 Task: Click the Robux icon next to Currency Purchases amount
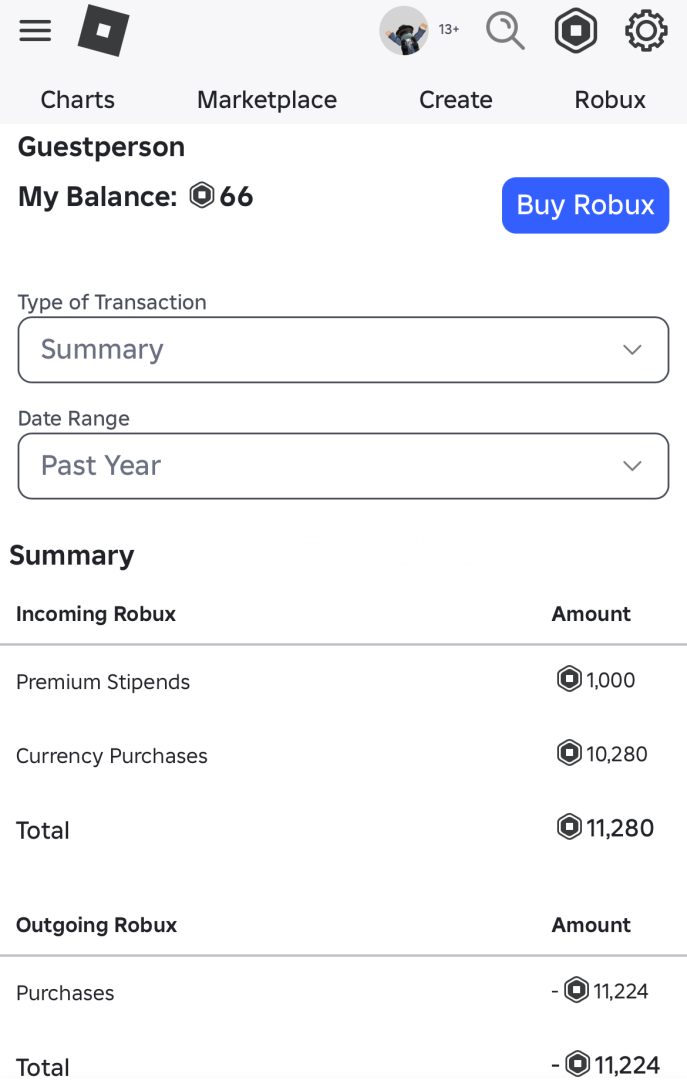tap(569, 753)
